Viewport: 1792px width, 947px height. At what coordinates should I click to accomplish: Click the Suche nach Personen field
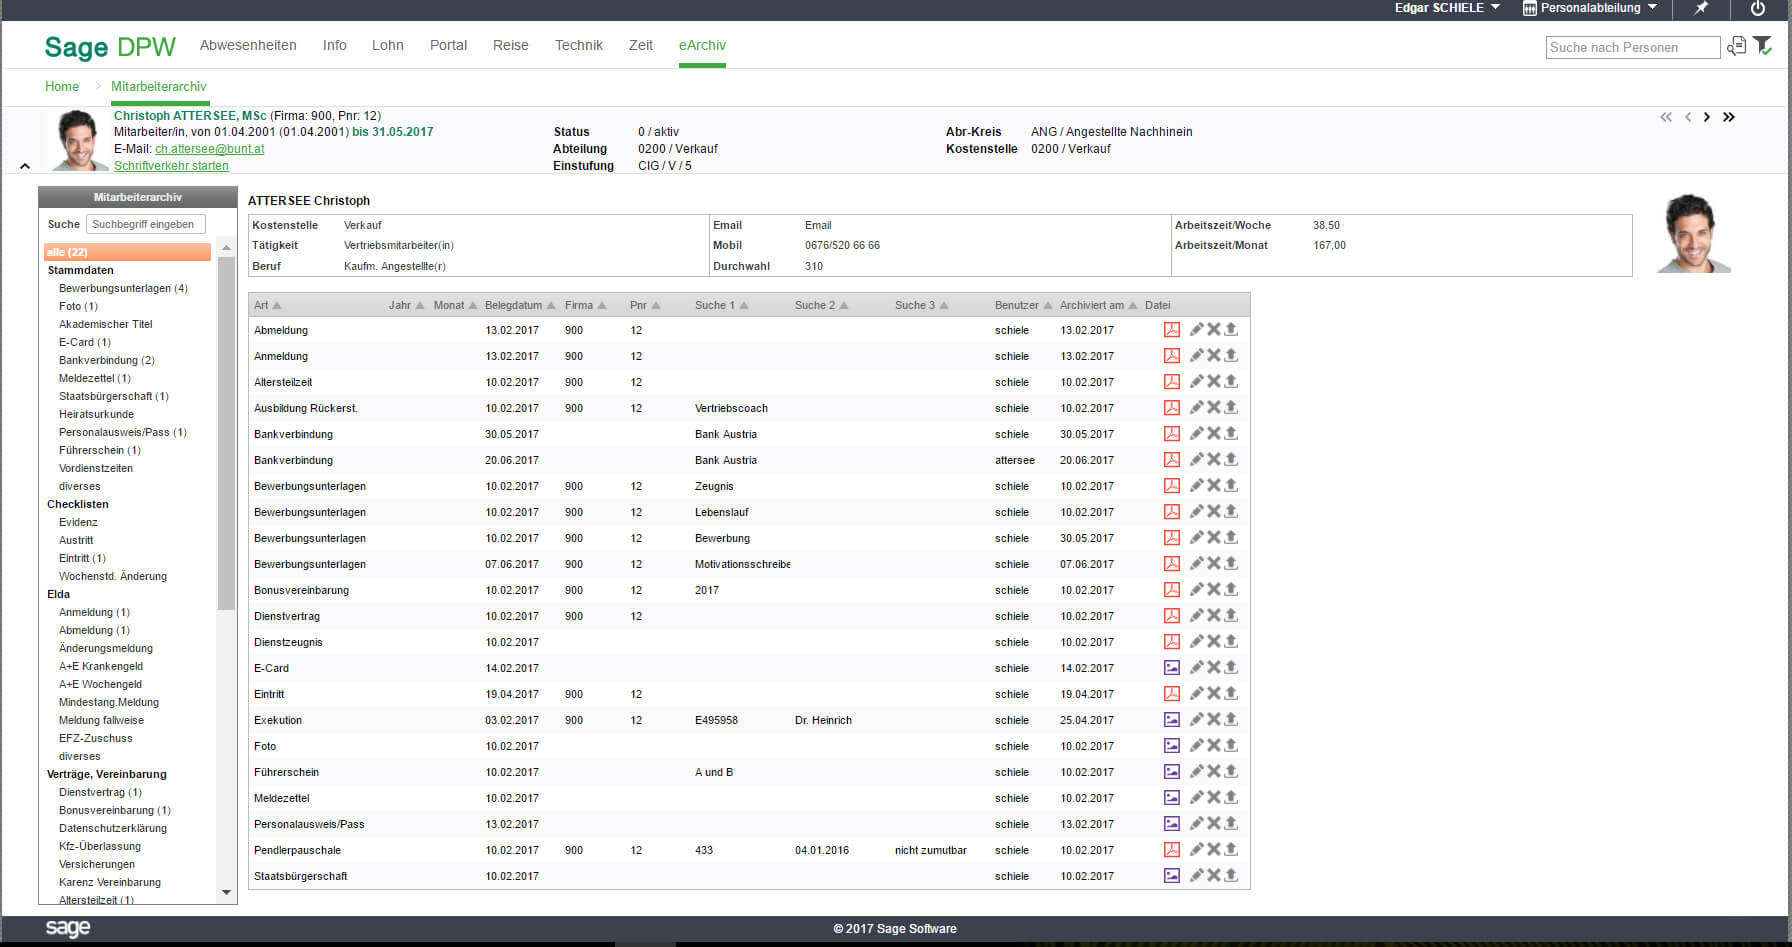coord(1633,47)
